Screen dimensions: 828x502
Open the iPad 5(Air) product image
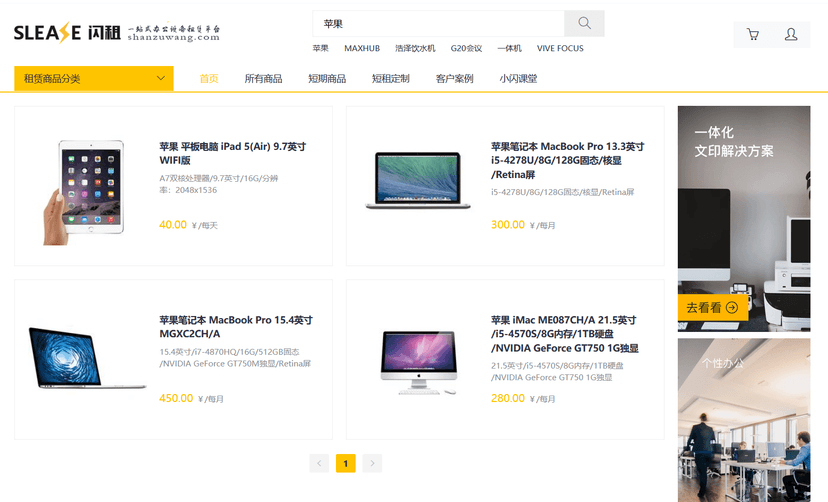click(x=85, y=192)
